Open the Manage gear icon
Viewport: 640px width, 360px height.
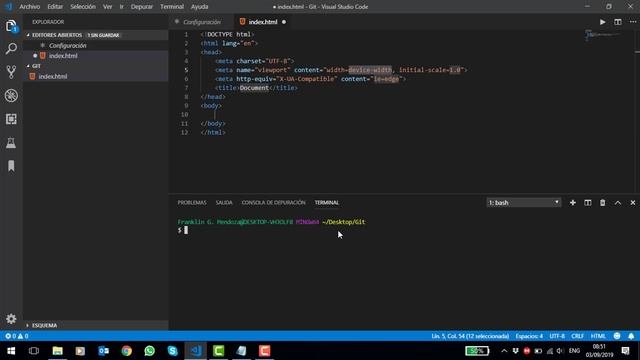(x=11, y=319)
